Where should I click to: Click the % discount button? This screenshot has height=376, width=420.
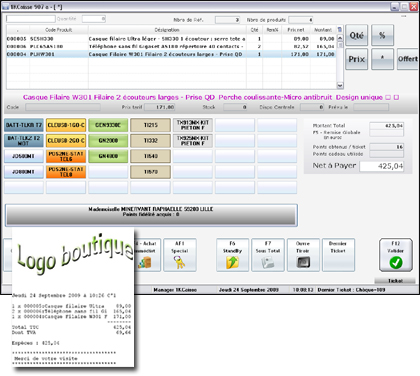382,35
